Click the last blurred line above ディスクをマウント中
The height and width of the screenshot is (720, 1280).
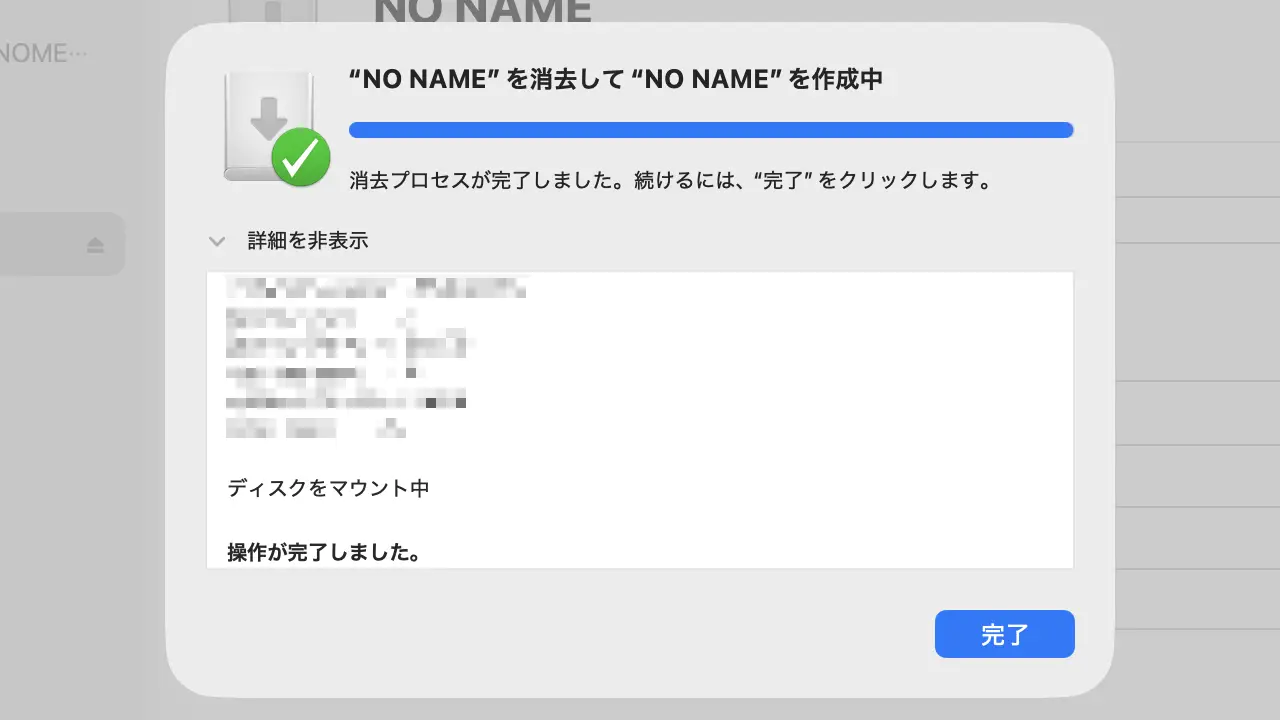(x=315, y=430)
